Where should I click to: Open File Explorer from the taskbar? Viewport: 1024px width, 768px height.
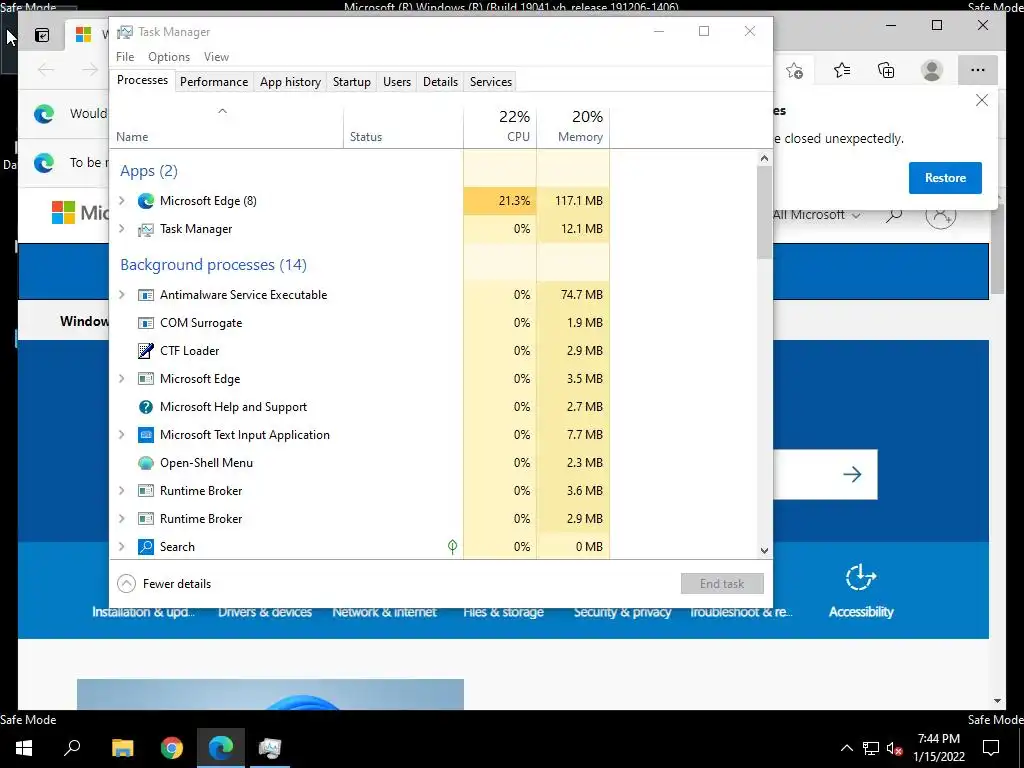pyautogui.click(x=122, y=748)
